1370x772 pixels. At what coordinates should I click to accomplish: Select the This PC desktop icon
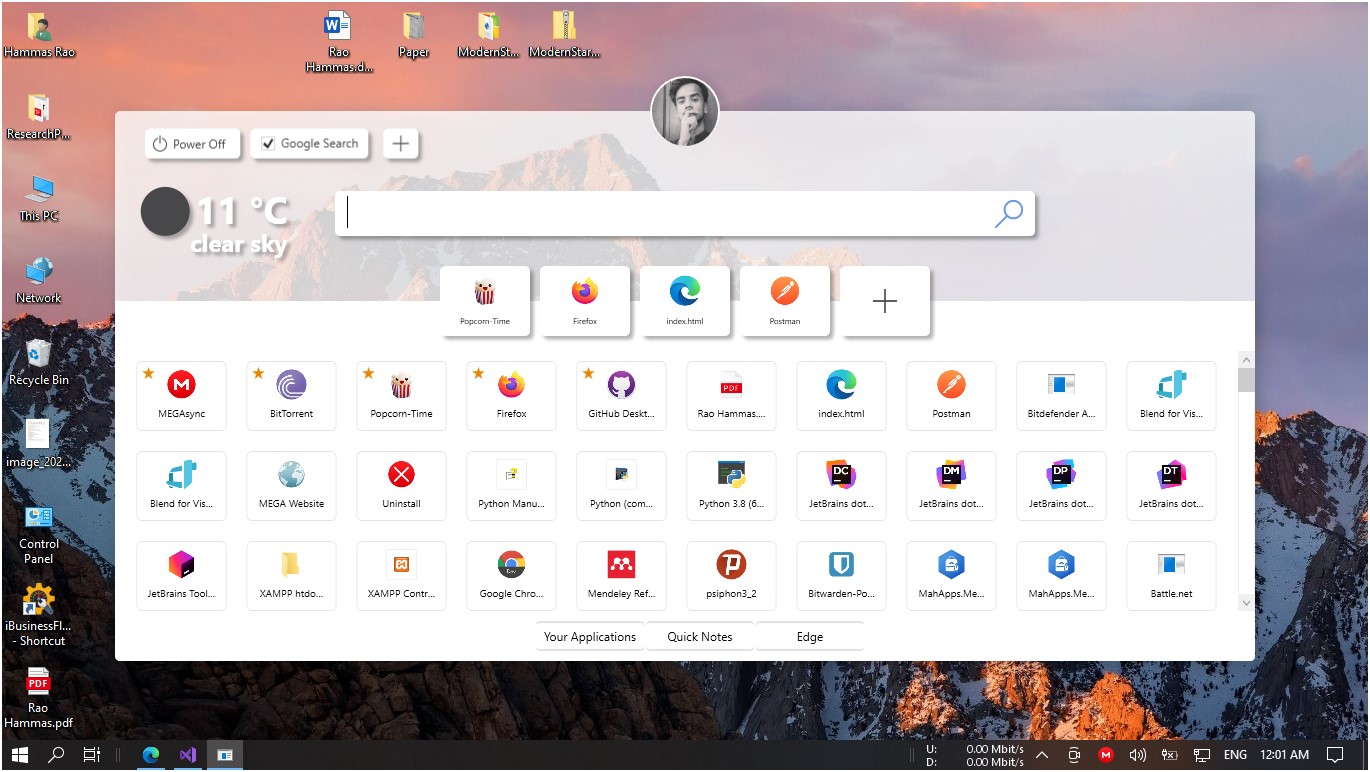(x=39, y=198)
